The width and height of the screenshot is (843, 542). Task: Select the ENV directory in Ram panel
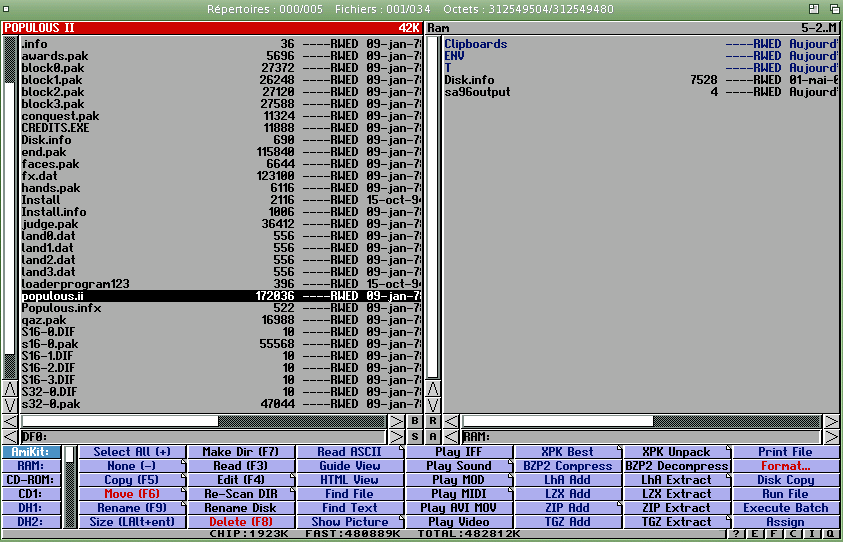pos(640,56)
